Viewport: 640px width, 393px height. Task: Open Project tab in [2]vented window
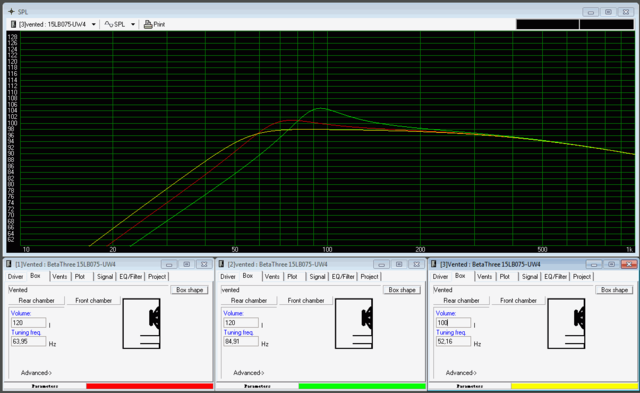coord(369,277)
